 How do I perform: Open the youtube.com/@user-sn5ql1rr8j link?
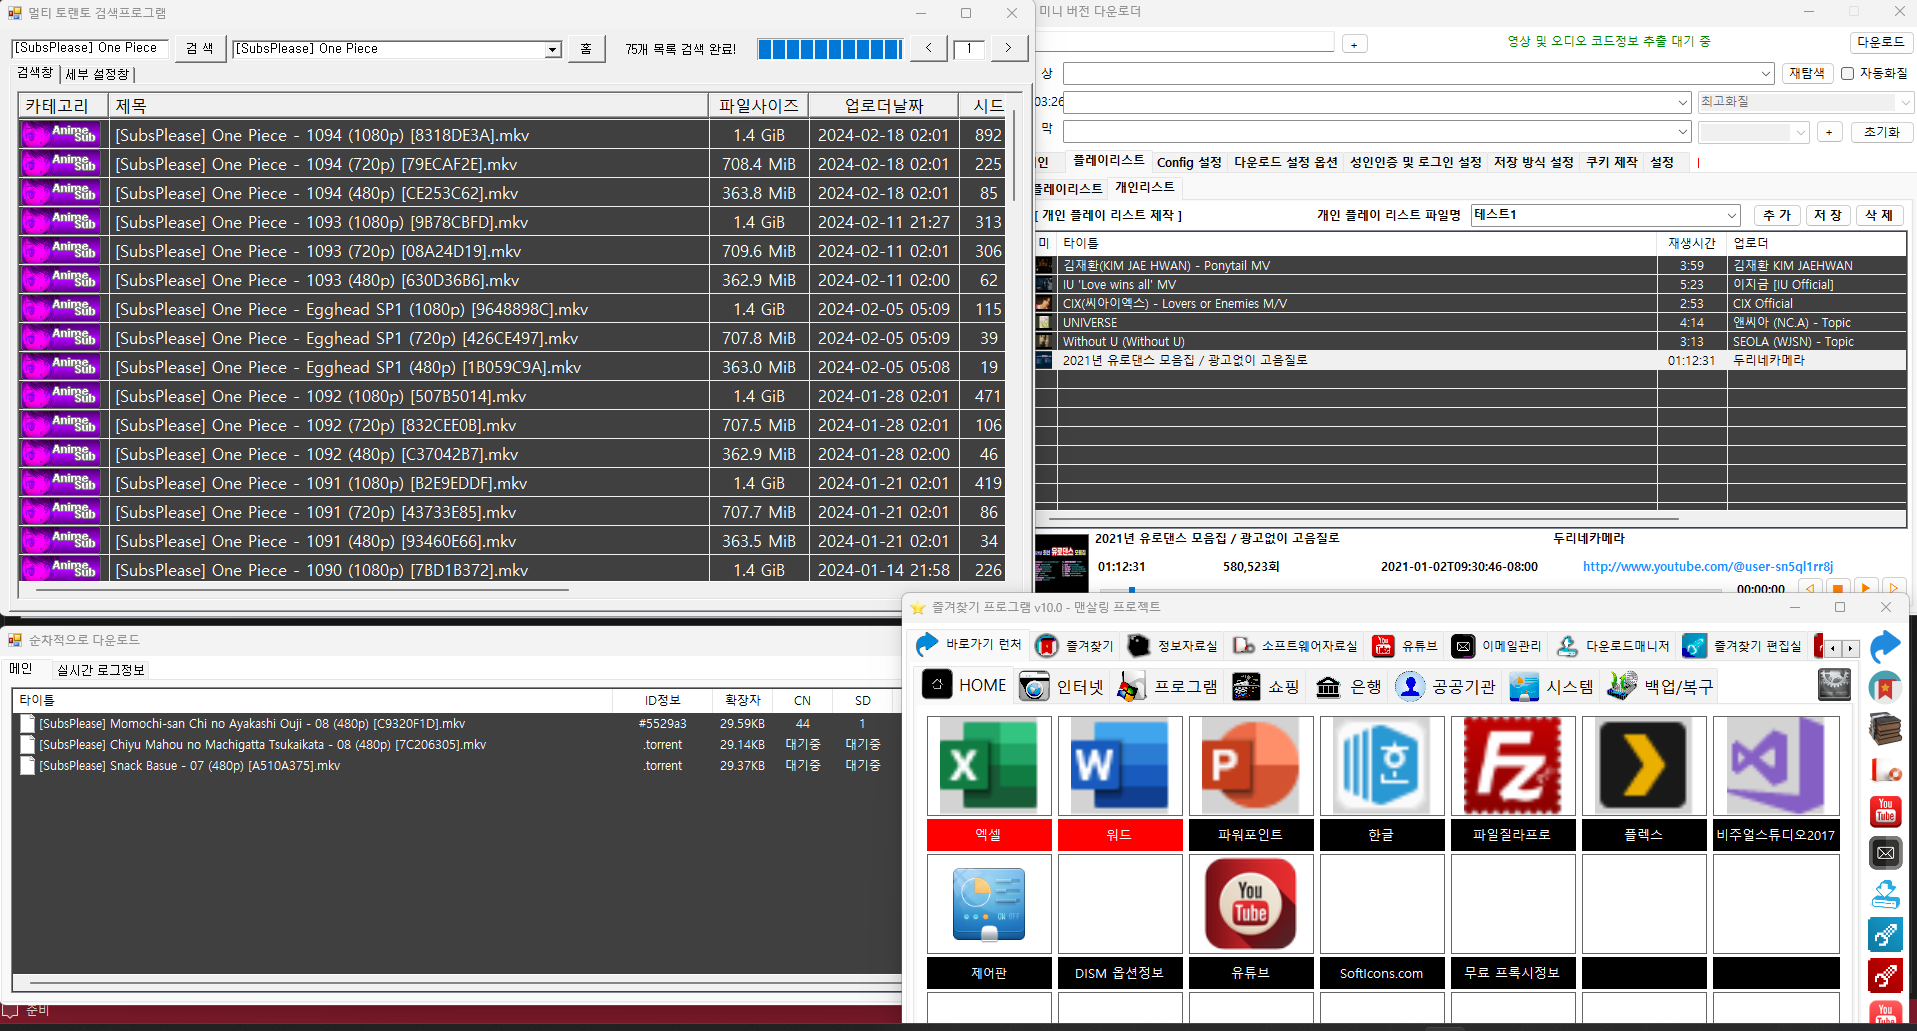(x=1707, y=566)
